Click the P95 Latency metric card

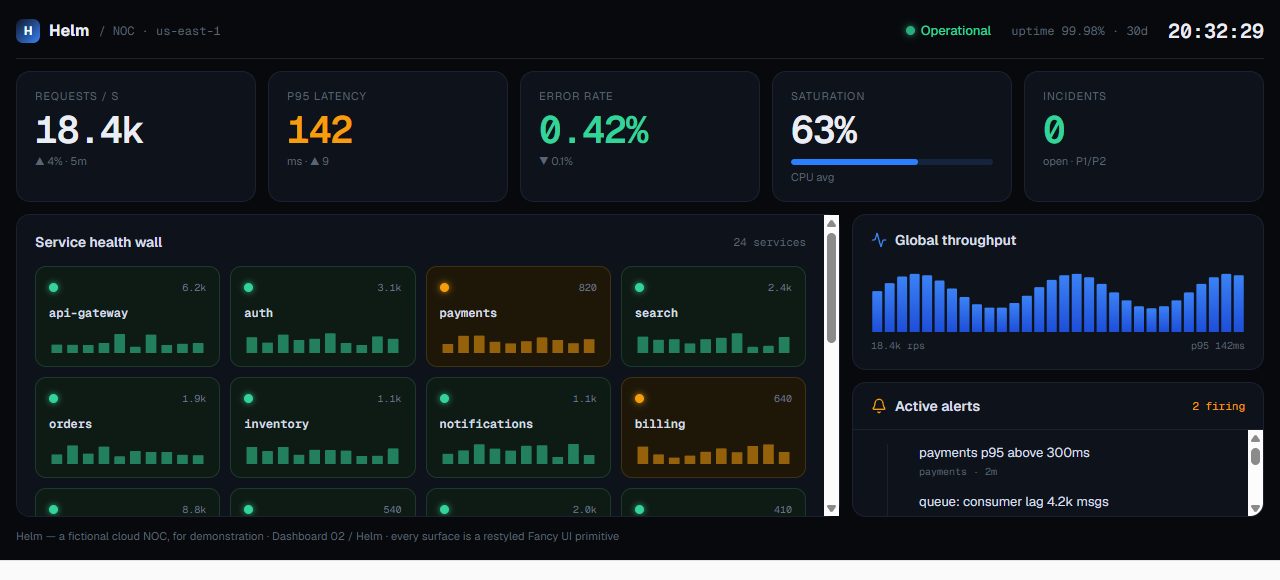(x=388, y=137)
